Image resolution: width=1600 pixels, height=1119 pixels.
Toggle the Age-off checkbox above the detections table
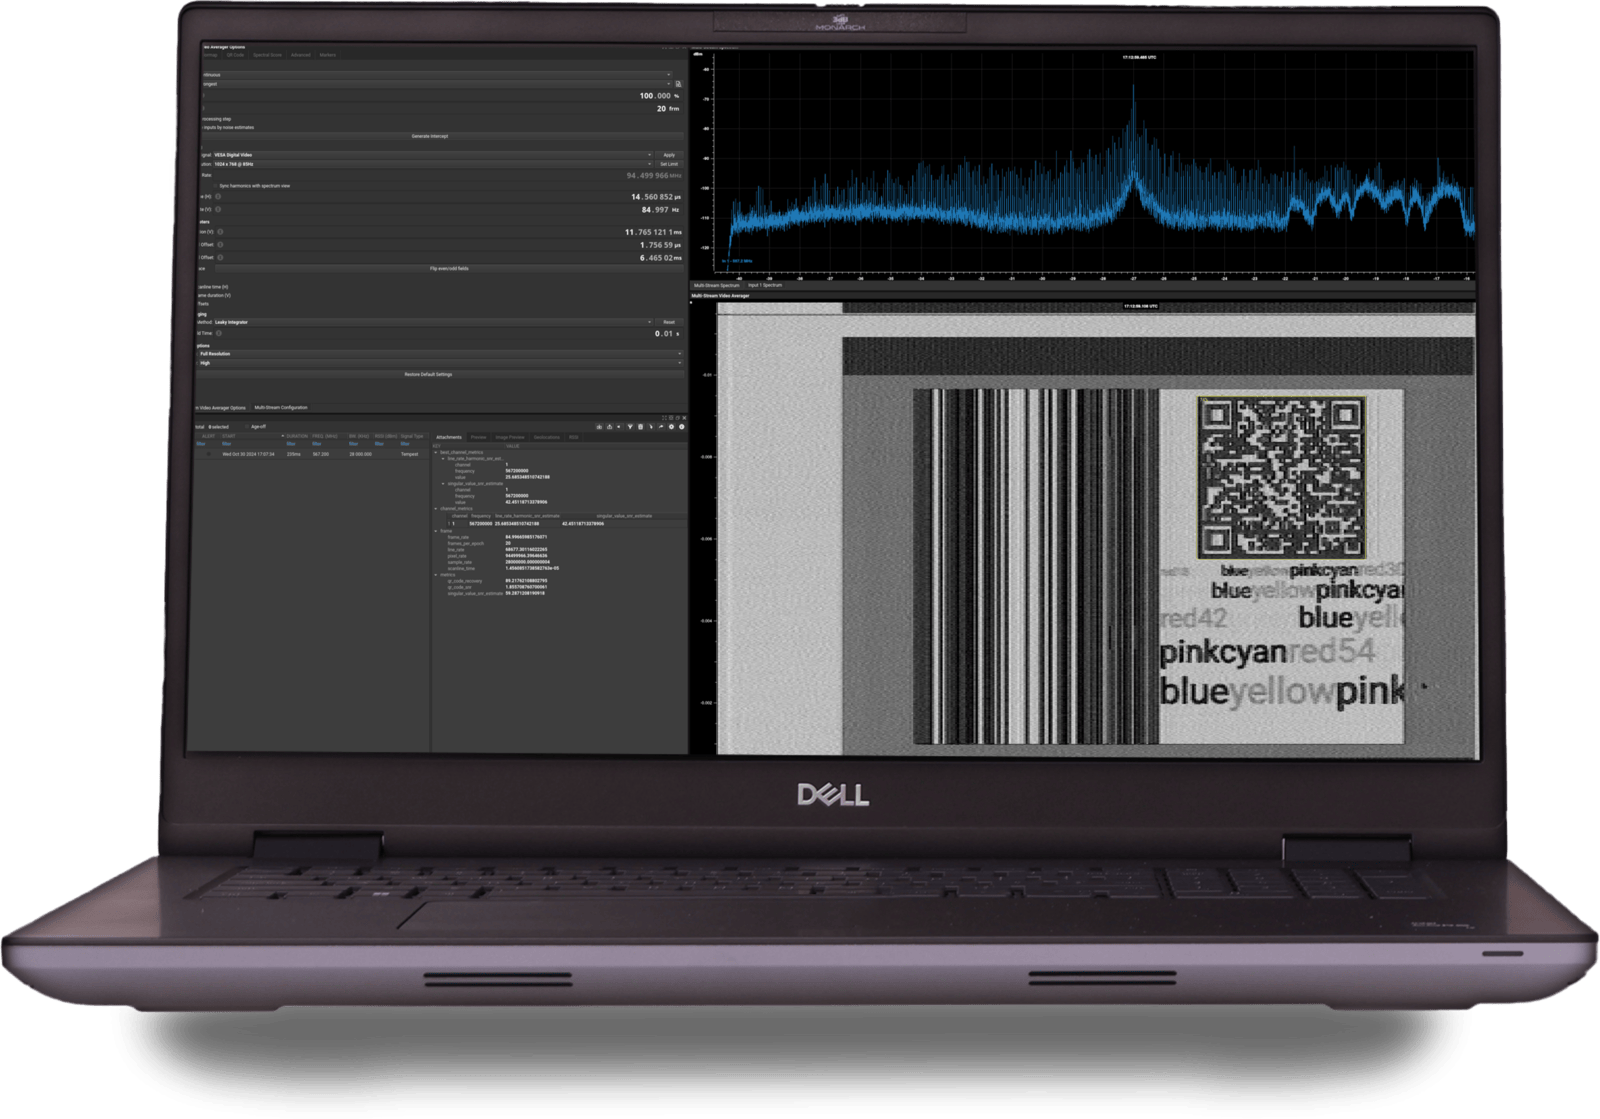[247, 424]
